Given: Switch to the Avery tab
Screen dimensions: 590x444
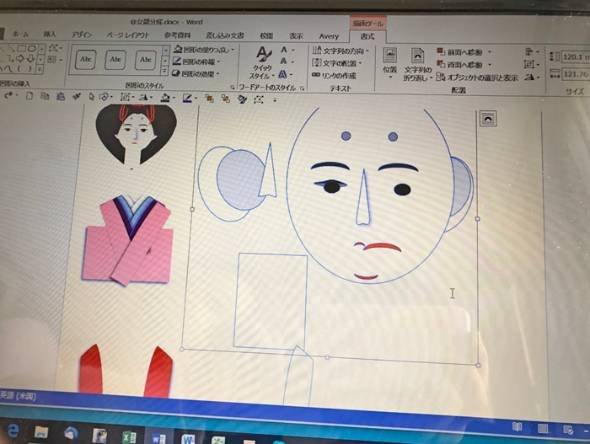Looking at the screenshot, I should [329, 36].
